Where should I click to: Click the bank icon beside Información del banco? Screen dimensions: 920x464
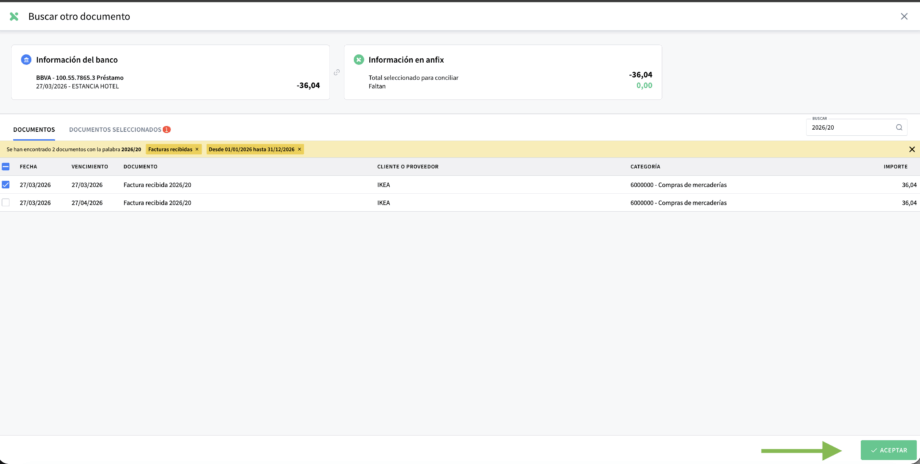click(x=26, y=59)
